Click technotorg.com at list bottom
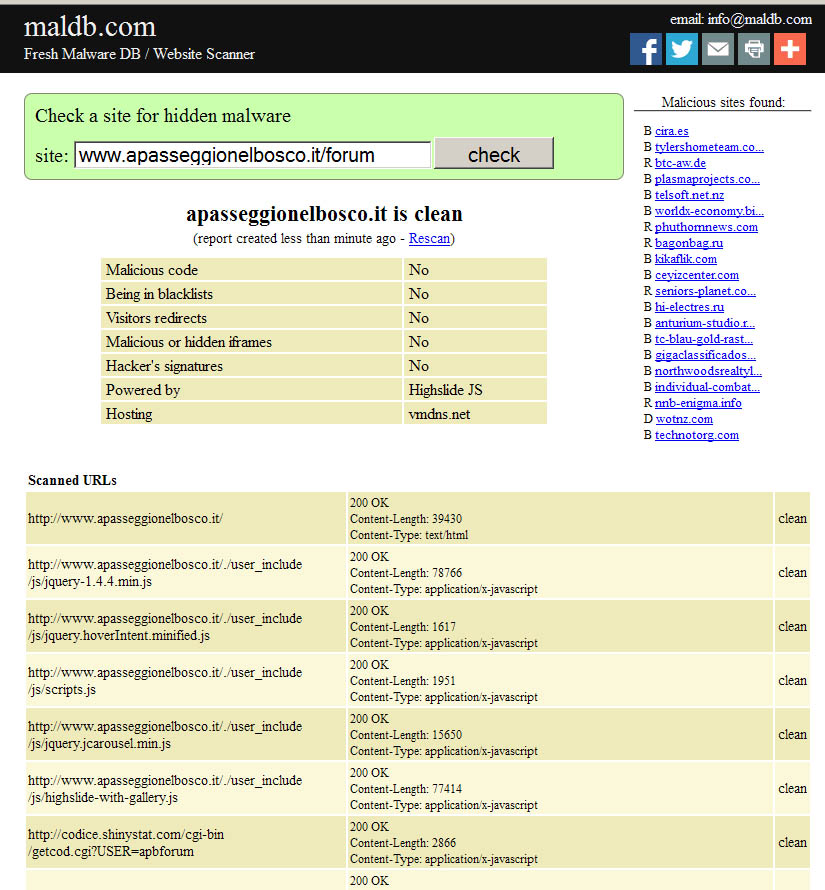This screenshot has height=890, width=825. 696,435
